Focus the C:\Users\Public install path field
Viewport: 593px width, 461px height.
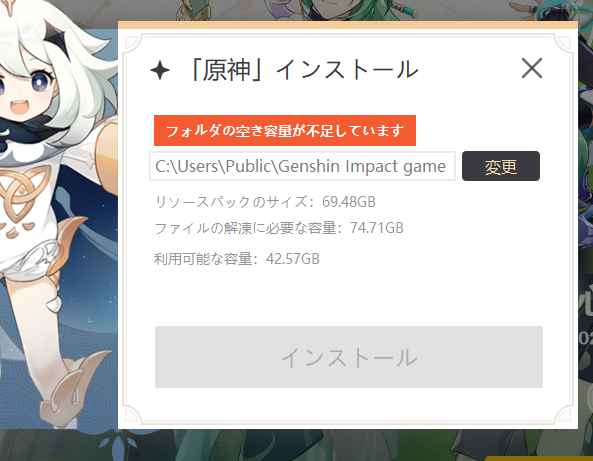click(302, 166)
